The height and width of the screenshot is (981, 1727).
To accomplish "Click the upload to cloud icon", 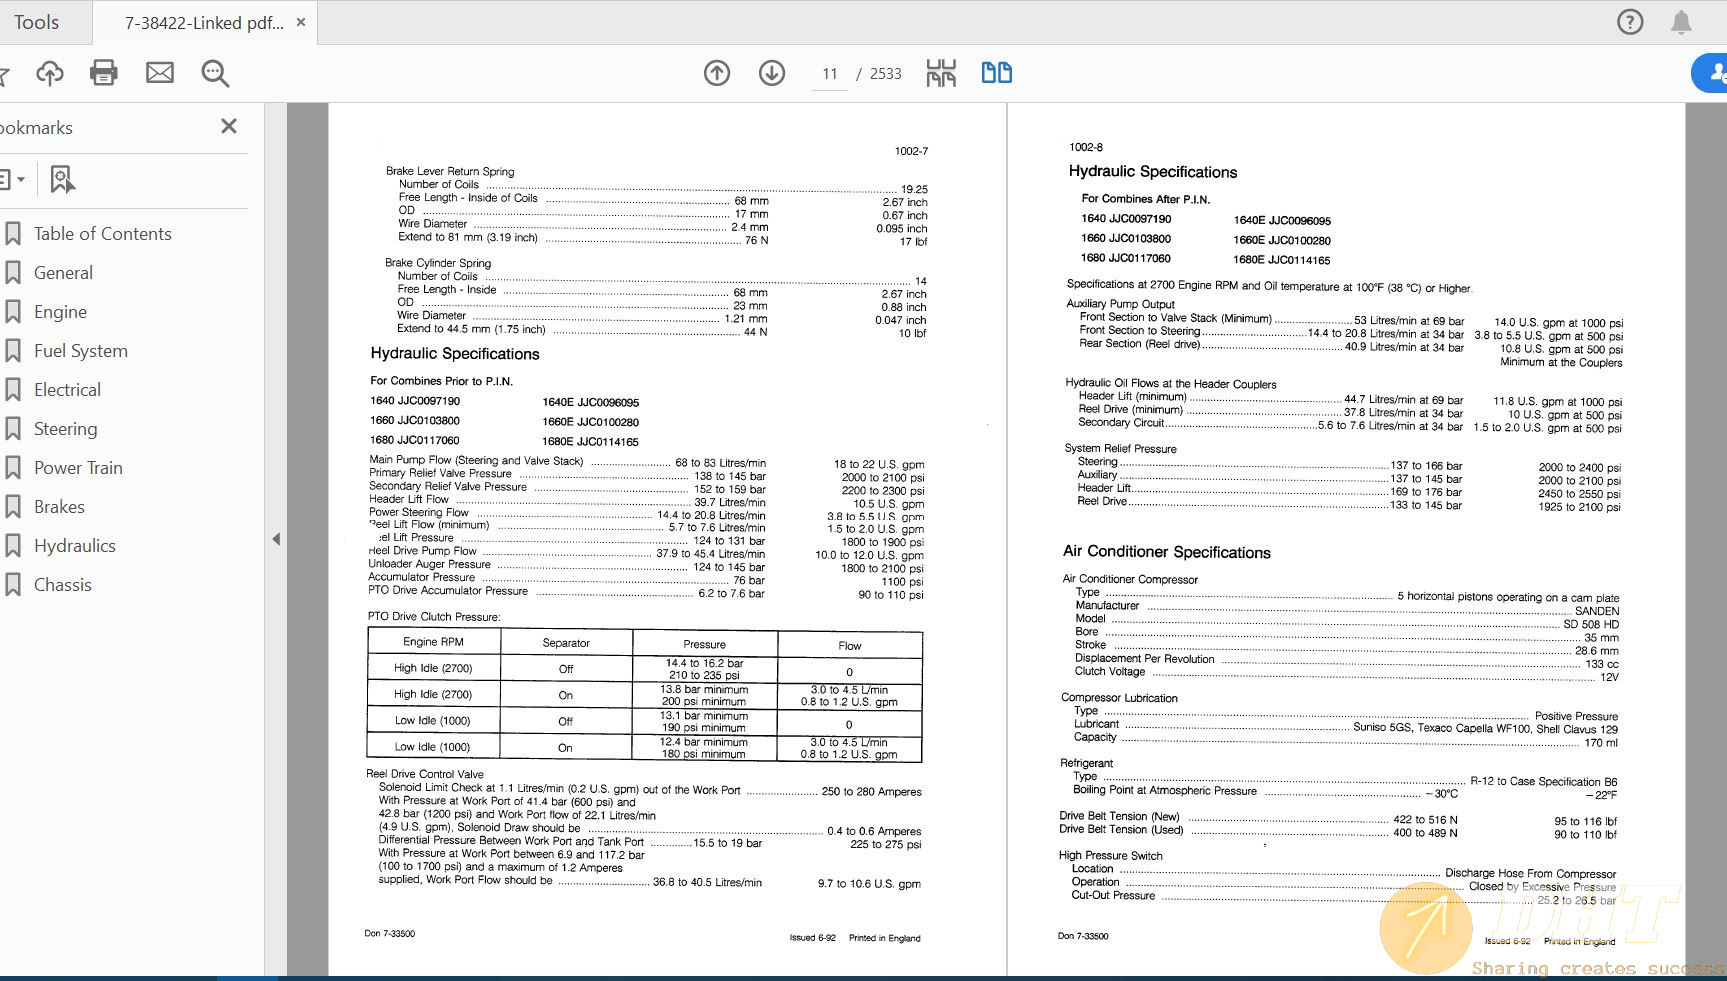I will (49, 73).
